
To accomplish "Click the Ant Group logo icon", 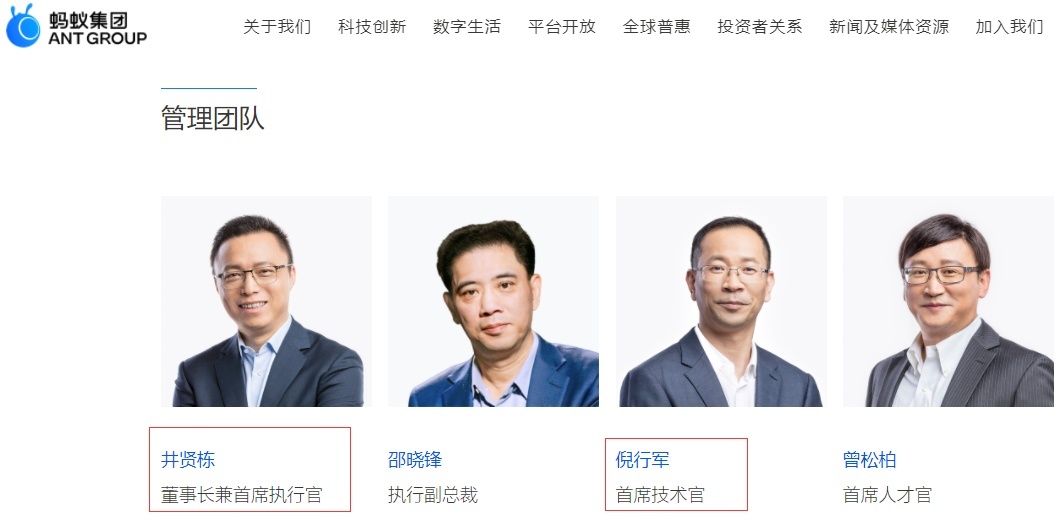I will point(24,26).
